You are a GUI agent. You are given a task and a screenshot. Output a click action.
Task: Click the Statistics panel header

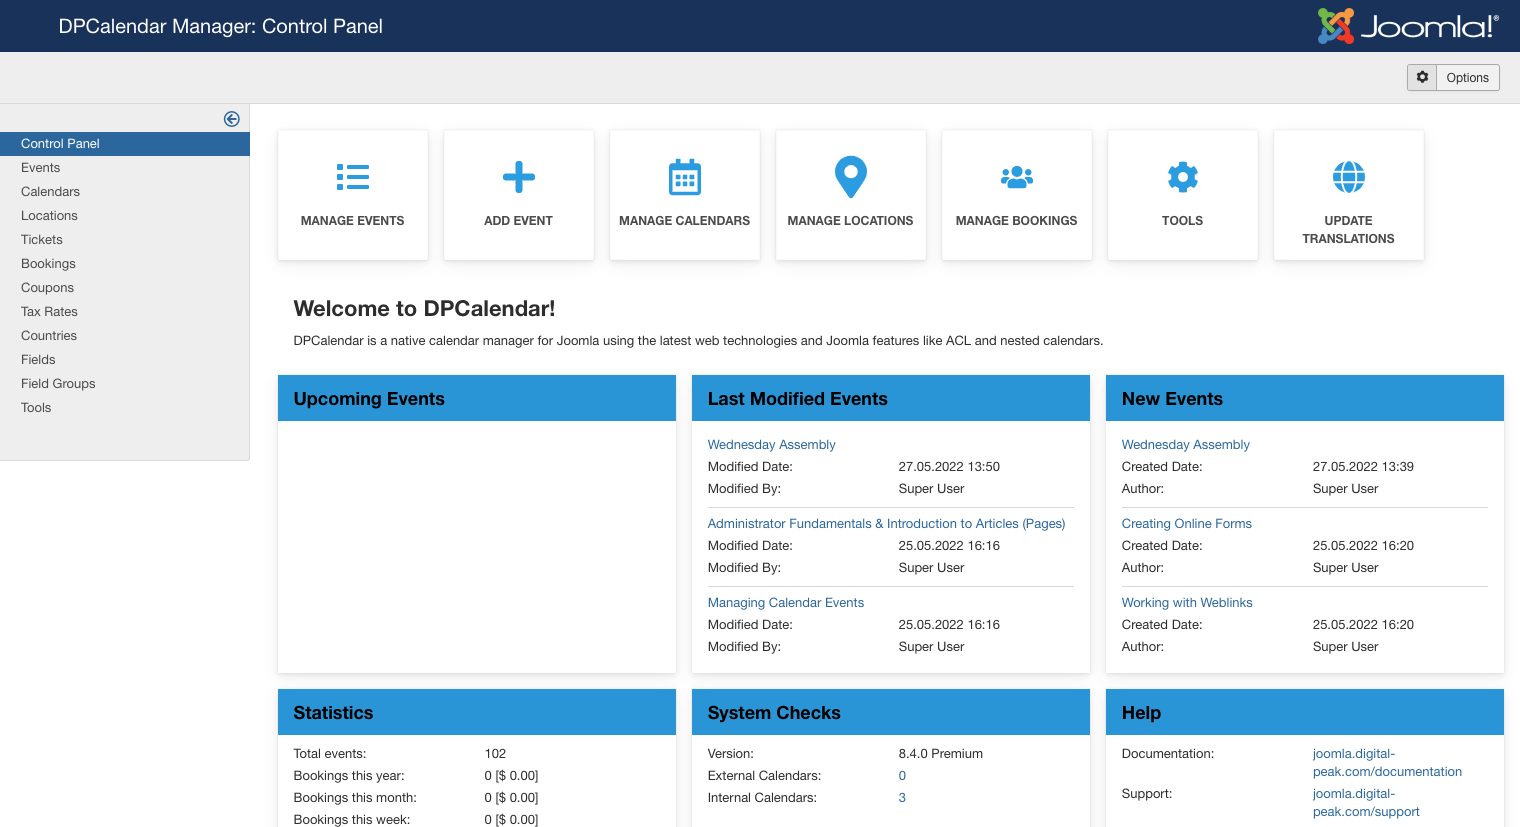coord(477,712)
